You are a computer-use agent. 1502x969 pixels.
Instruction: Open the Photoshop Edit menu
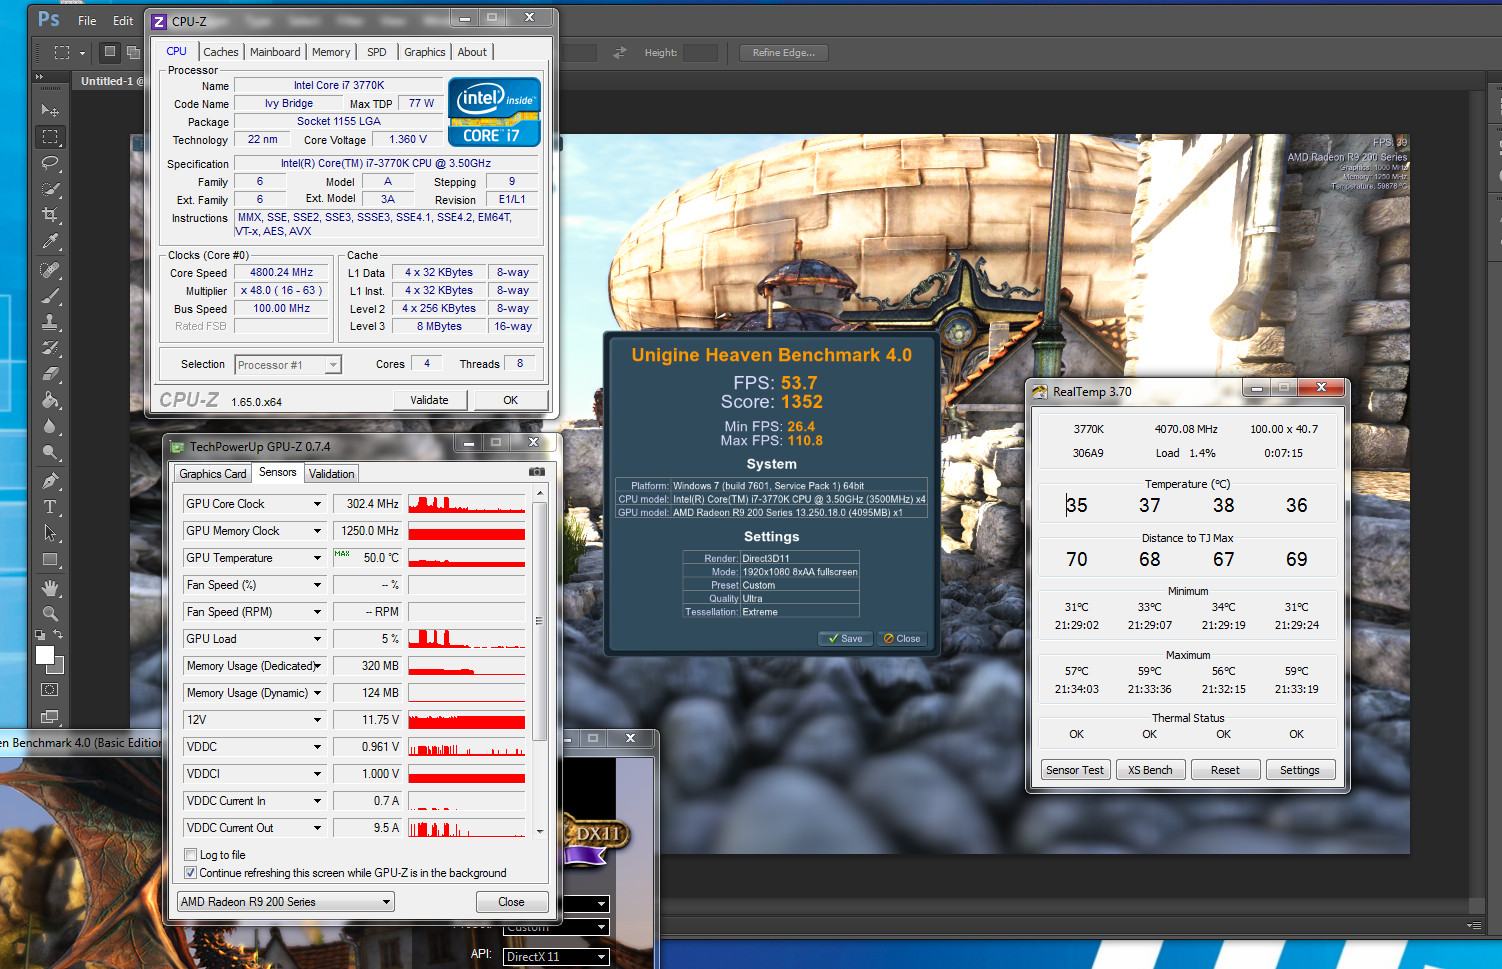[x=123, y=21]
